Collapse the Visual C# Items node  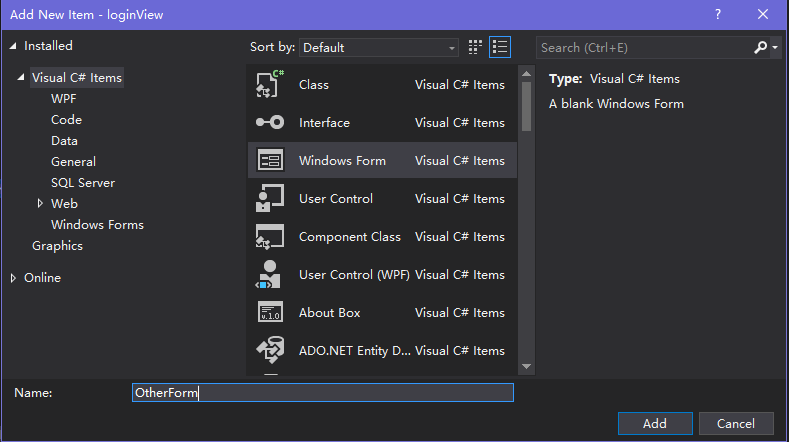tap(21, 78)
